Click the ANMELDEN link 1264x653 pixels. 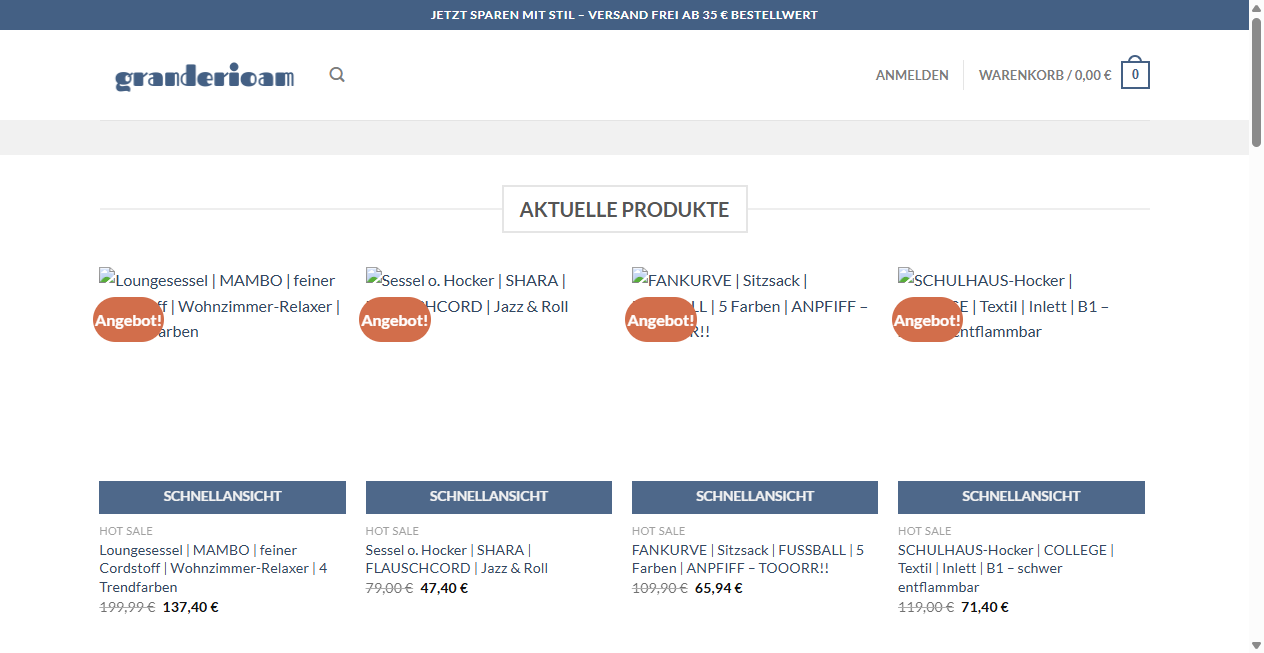point(912,74)
